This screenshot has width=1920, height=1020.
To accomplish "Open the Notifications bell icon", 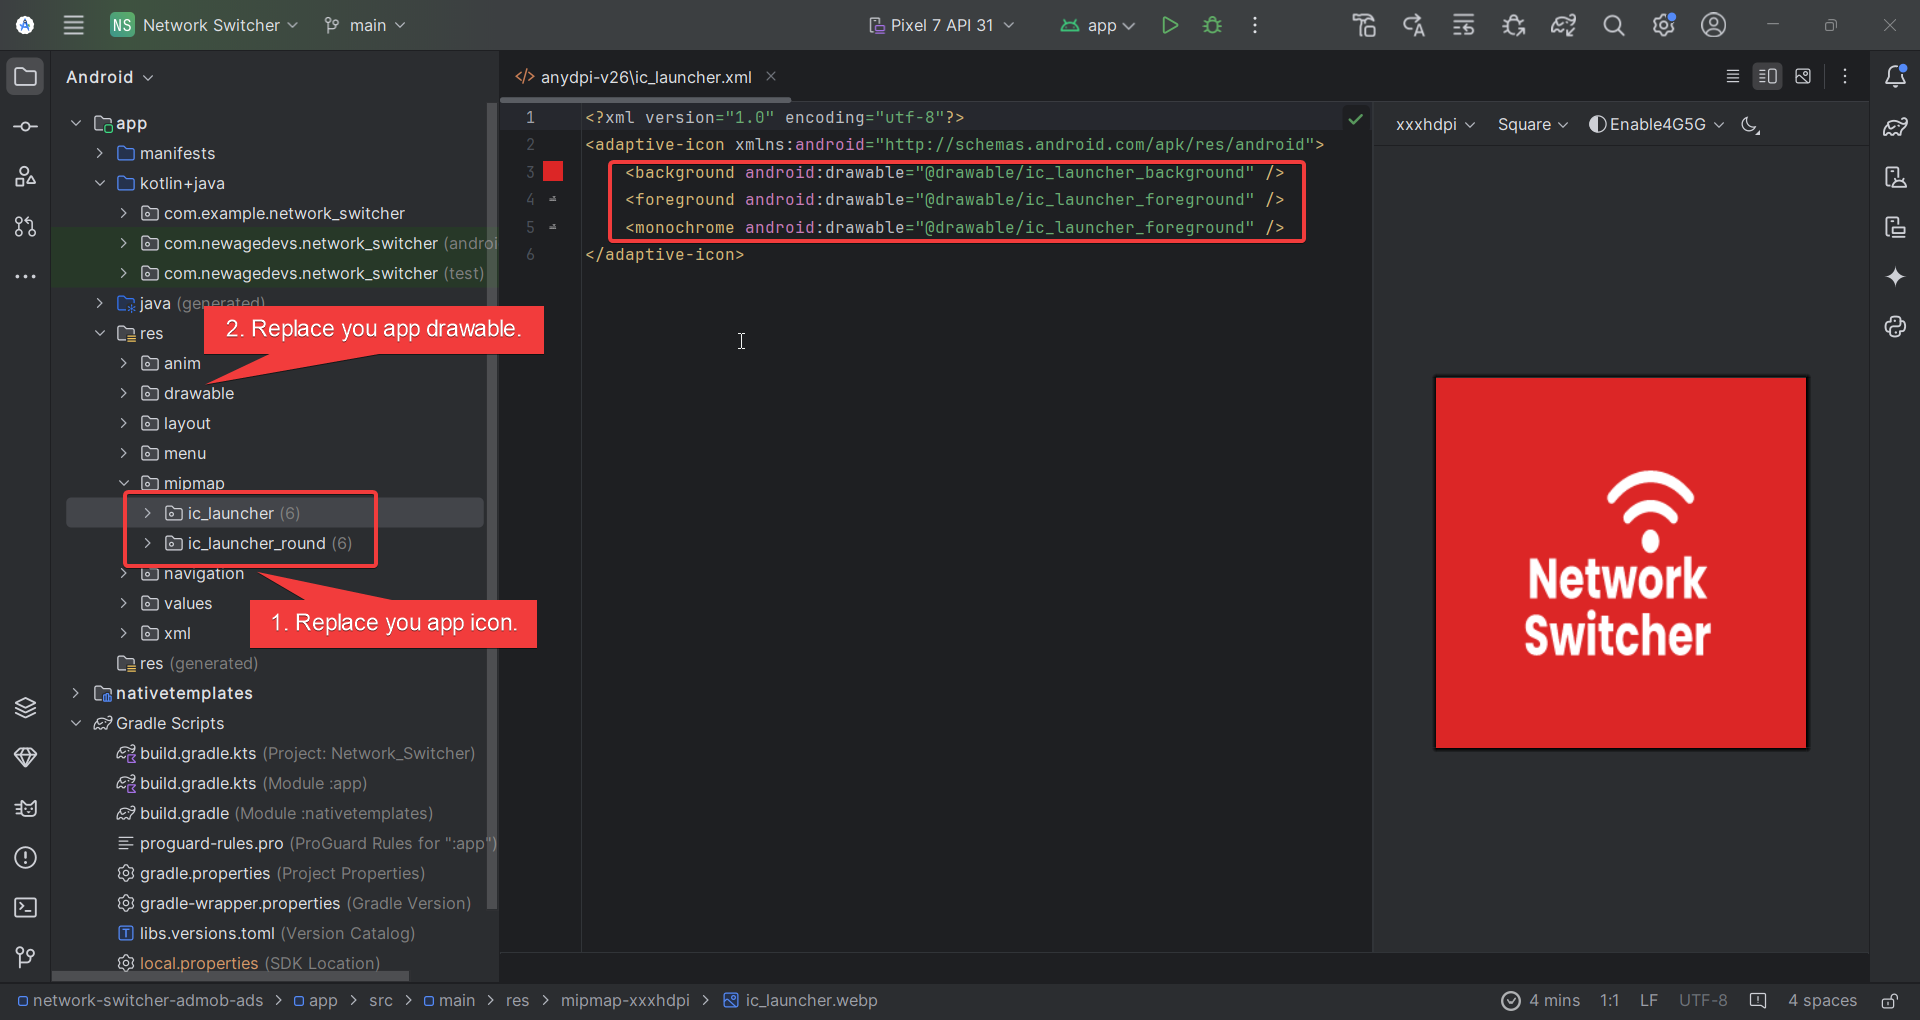I will pyautogui.click(x=1895, y=77).
